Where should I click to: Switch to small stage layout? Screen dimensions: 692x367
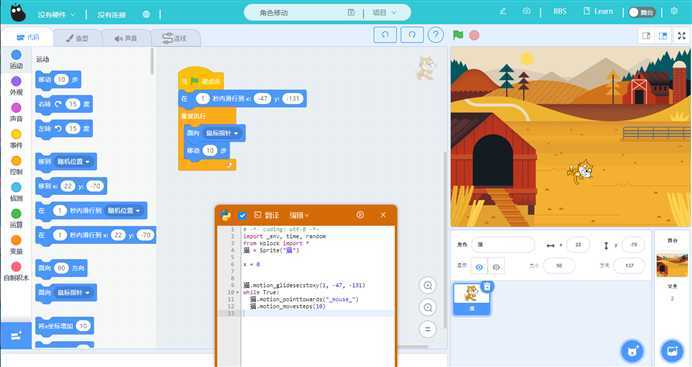point(647,36)
